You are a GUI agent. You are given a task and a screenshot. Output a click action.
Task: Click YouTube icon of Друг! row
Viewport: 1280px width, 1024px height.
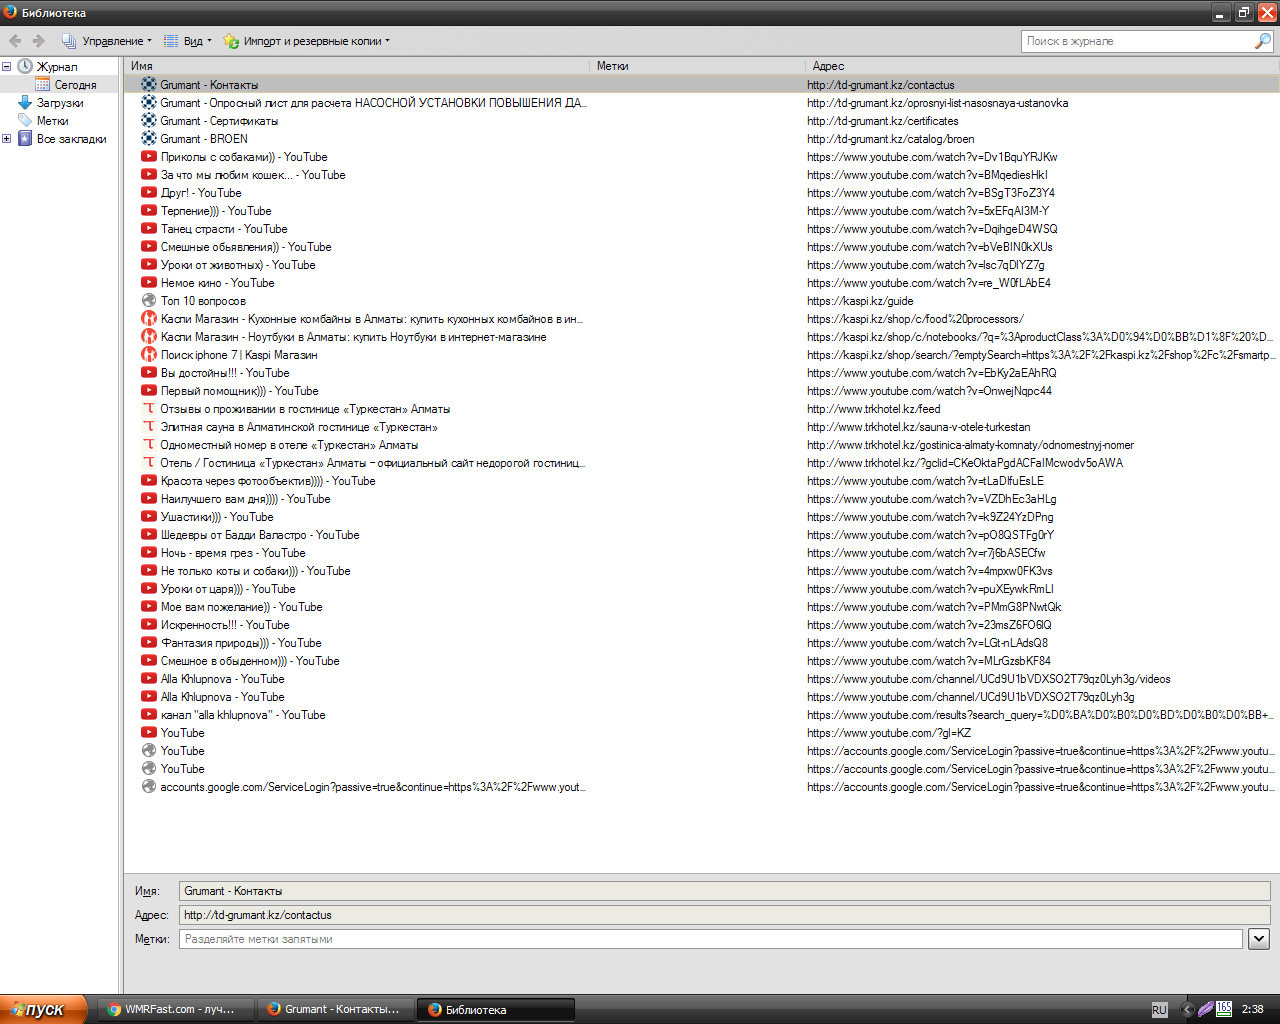(x=149, y=193)
